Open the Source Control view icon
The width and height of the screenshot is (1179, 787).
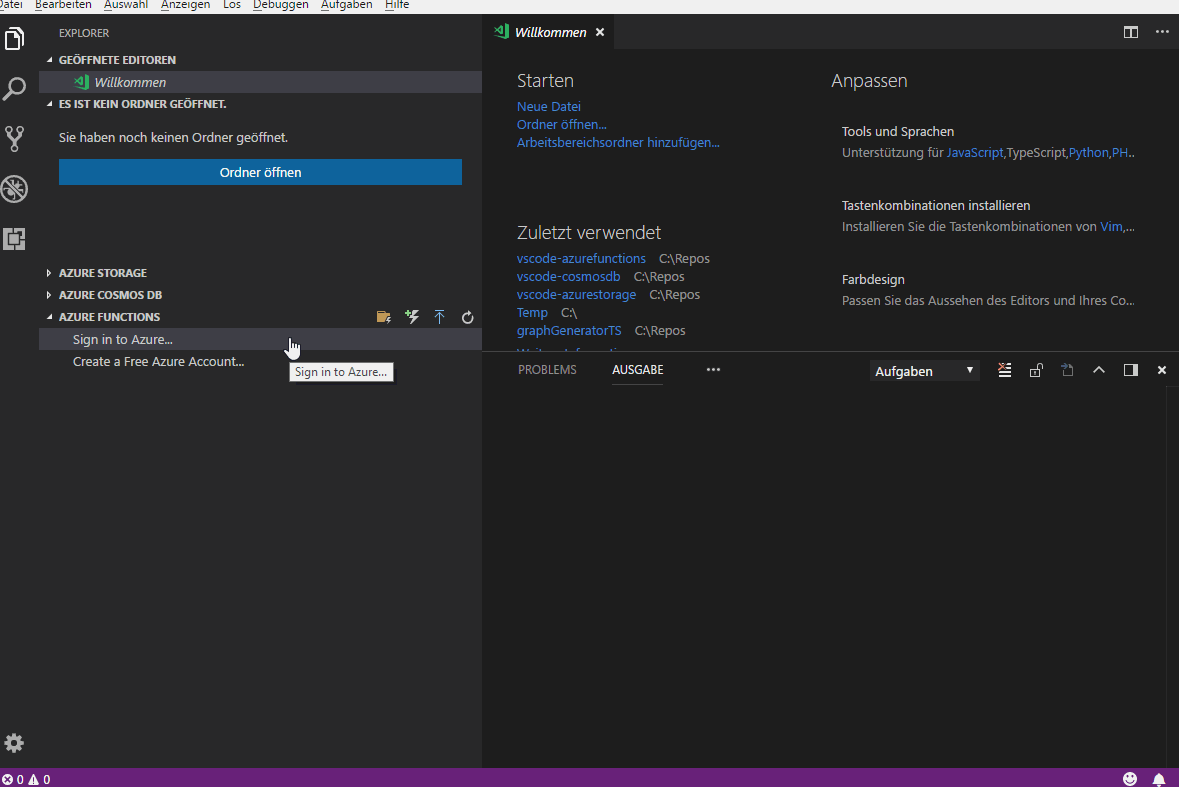(14, 138)
